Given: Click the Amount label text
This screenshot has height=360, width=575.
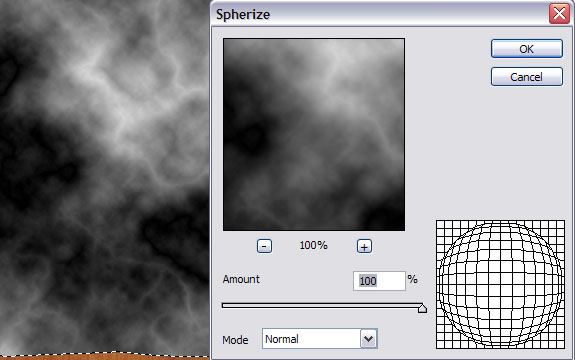Looking at the screenshot, I should (x=241, y=279).
